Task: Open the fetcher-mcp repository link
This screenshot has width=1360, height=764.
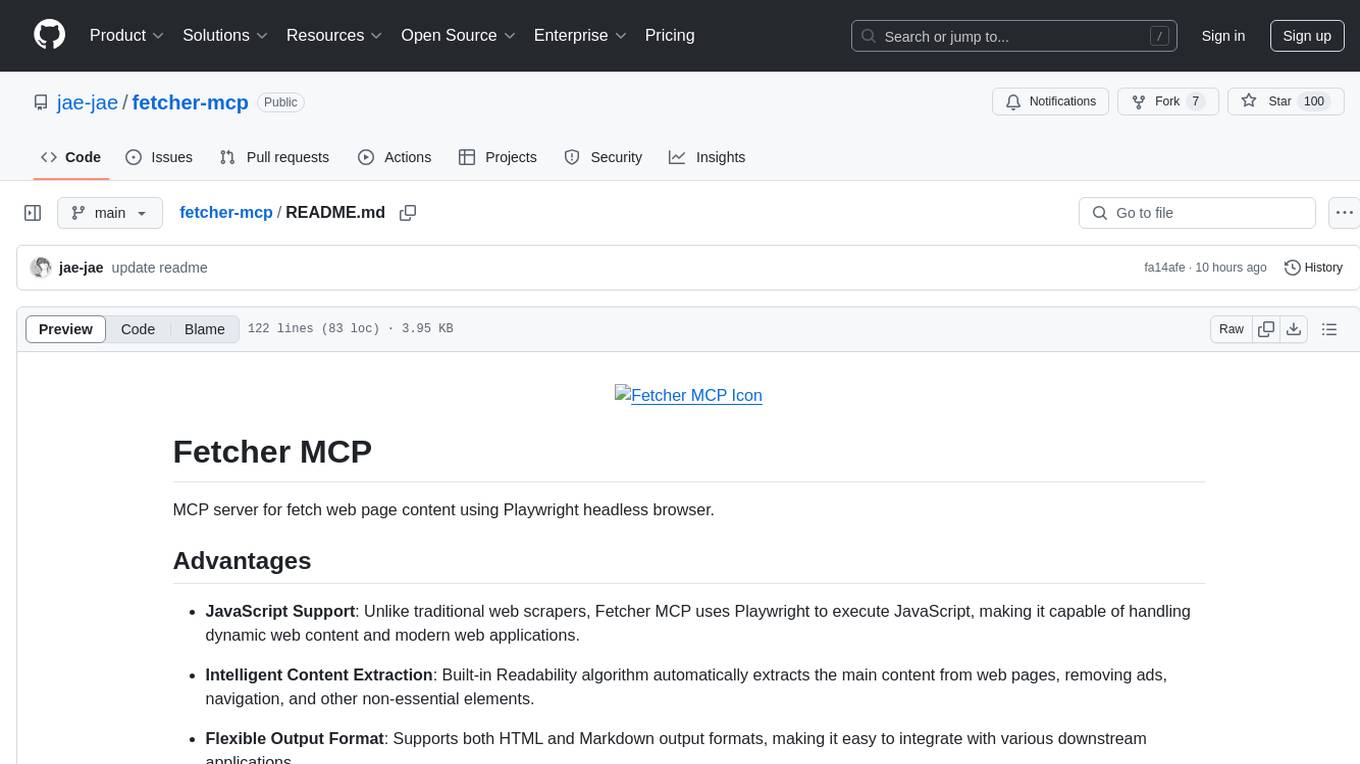Action: (x=190, y=102)
